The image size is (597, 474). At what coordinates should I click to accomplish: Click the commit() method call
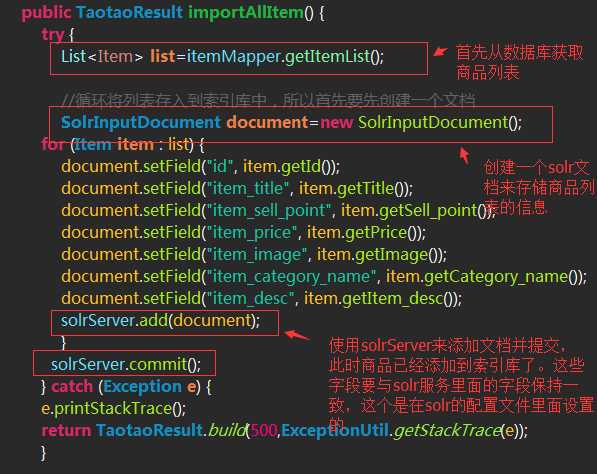click(164, 365)
